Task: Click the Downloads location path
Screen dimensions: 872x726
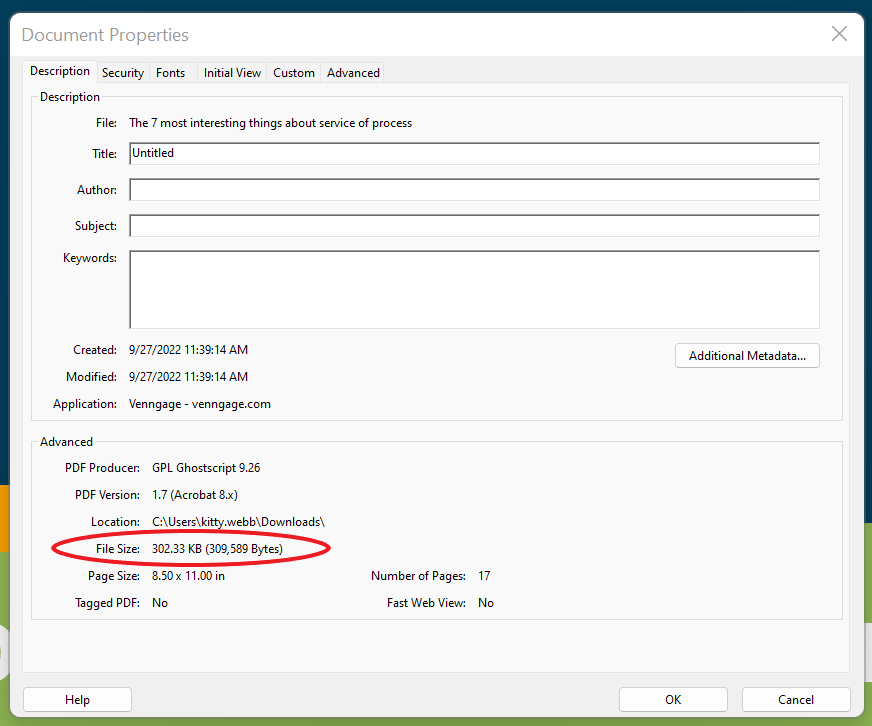Action: pos(238,522)
